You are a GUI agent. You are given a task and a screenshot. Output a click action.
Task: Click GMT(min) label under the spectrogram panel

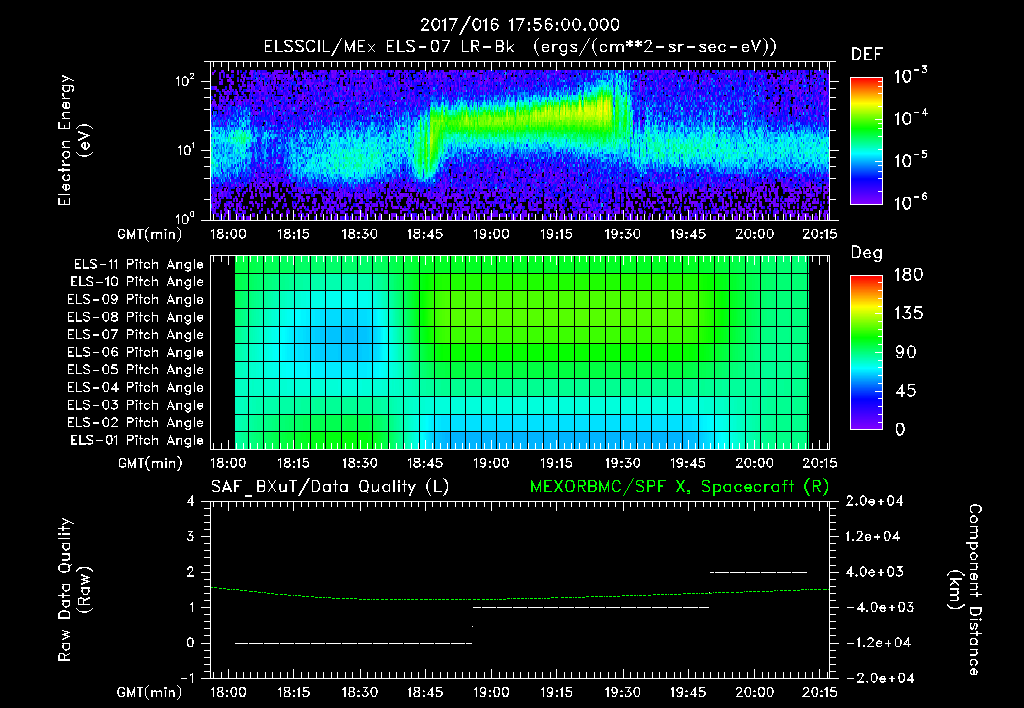pyautogui.click(x=149, y=234)
